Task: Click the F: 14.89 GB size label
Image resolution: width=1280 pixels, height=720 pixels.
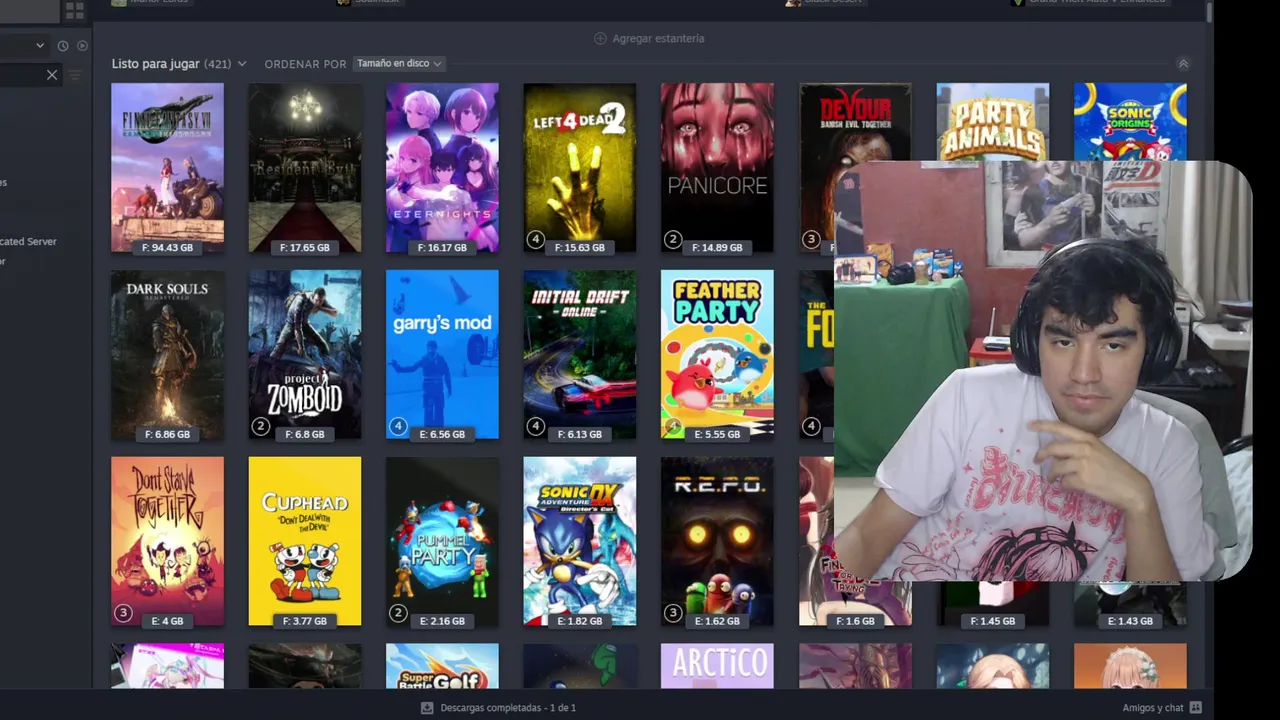Action: coord(717,247)
